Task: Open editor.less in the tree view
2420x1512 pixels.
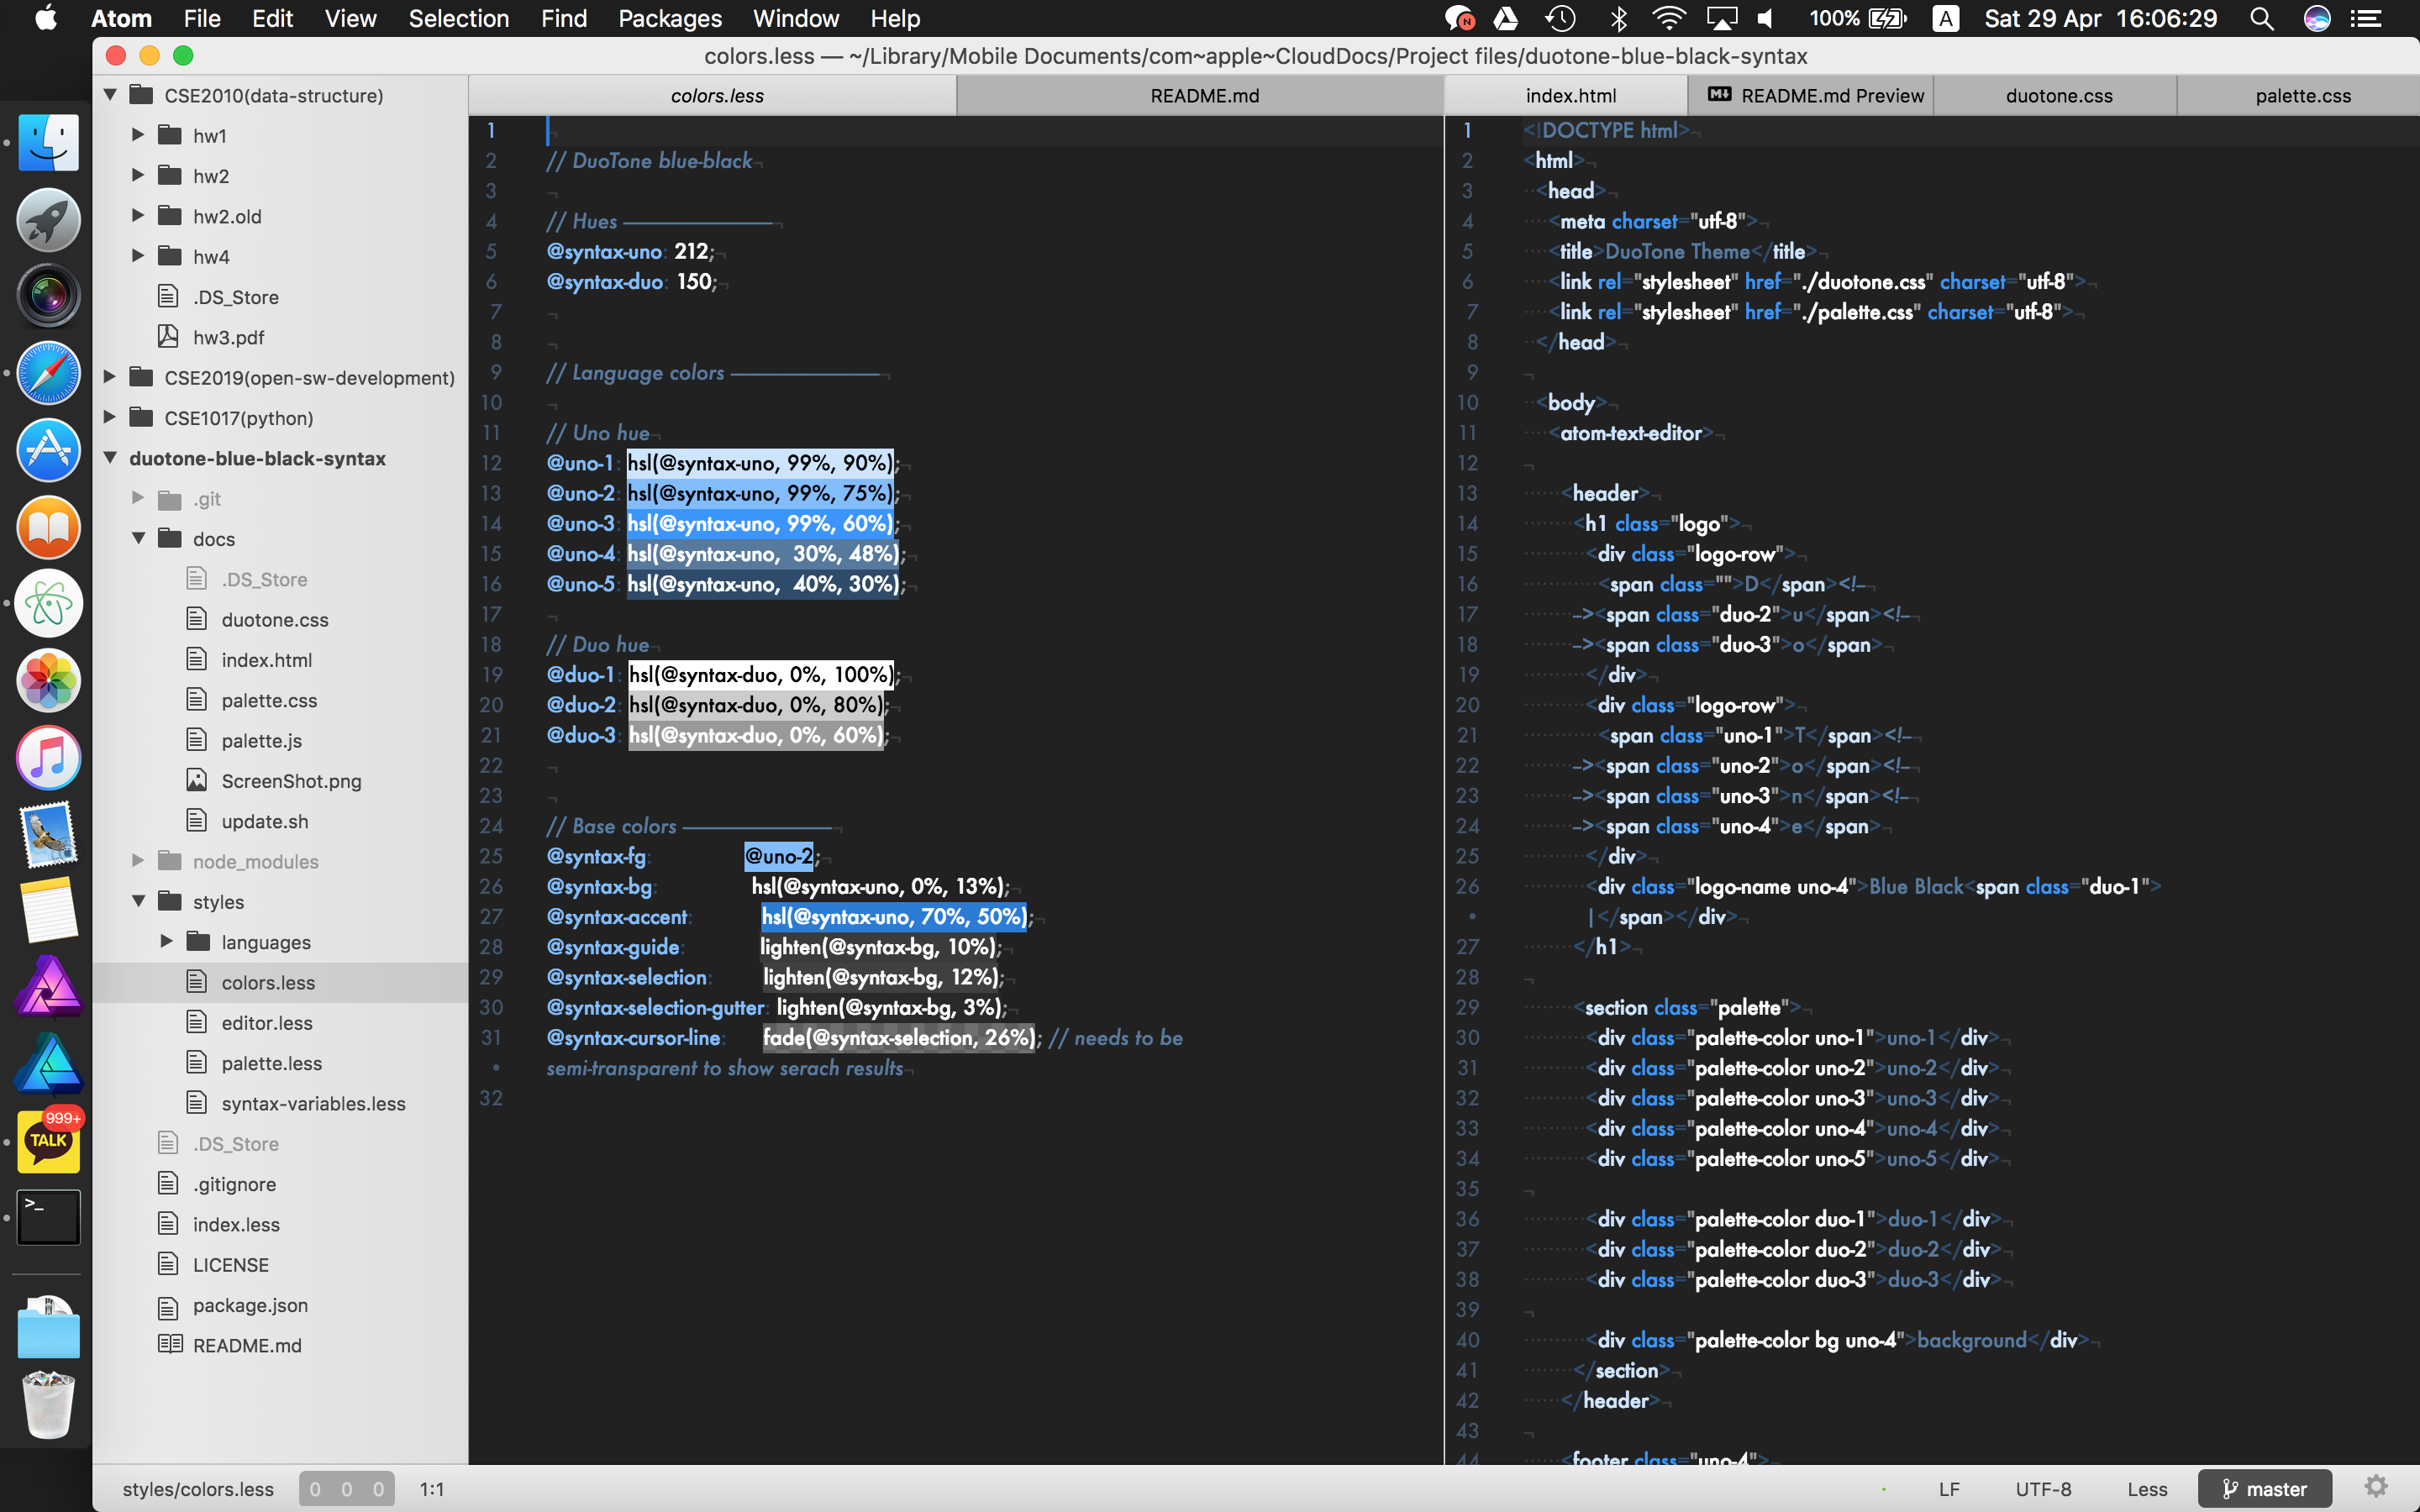Action: click(x=267, y=1022)
